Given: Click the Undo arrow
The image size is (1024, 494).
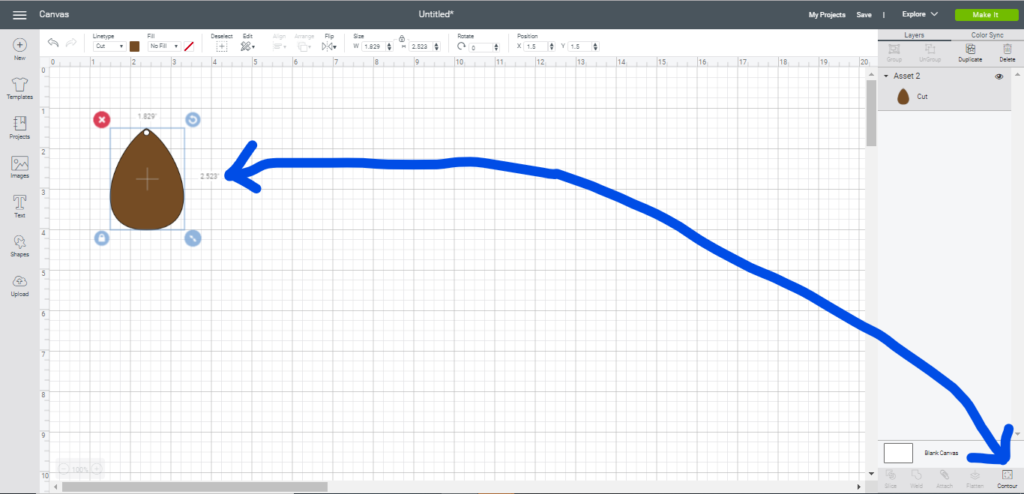Looking at the screenshot, I should click(54, 43).
